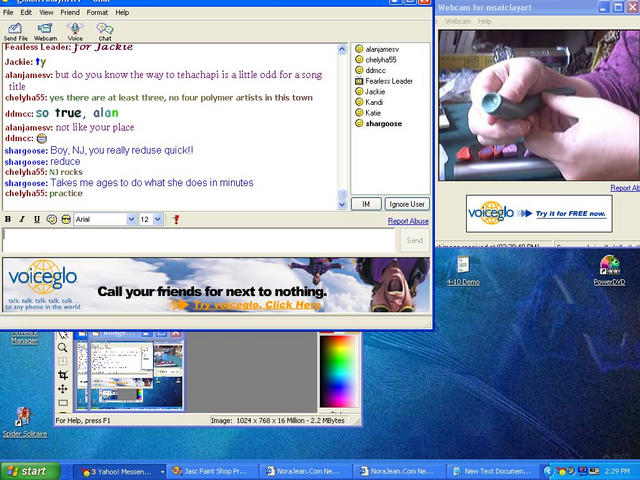Click the Yahoo! Messenger taskbar group
Viewport: 640px width, 480px height.
pos(118,472)
